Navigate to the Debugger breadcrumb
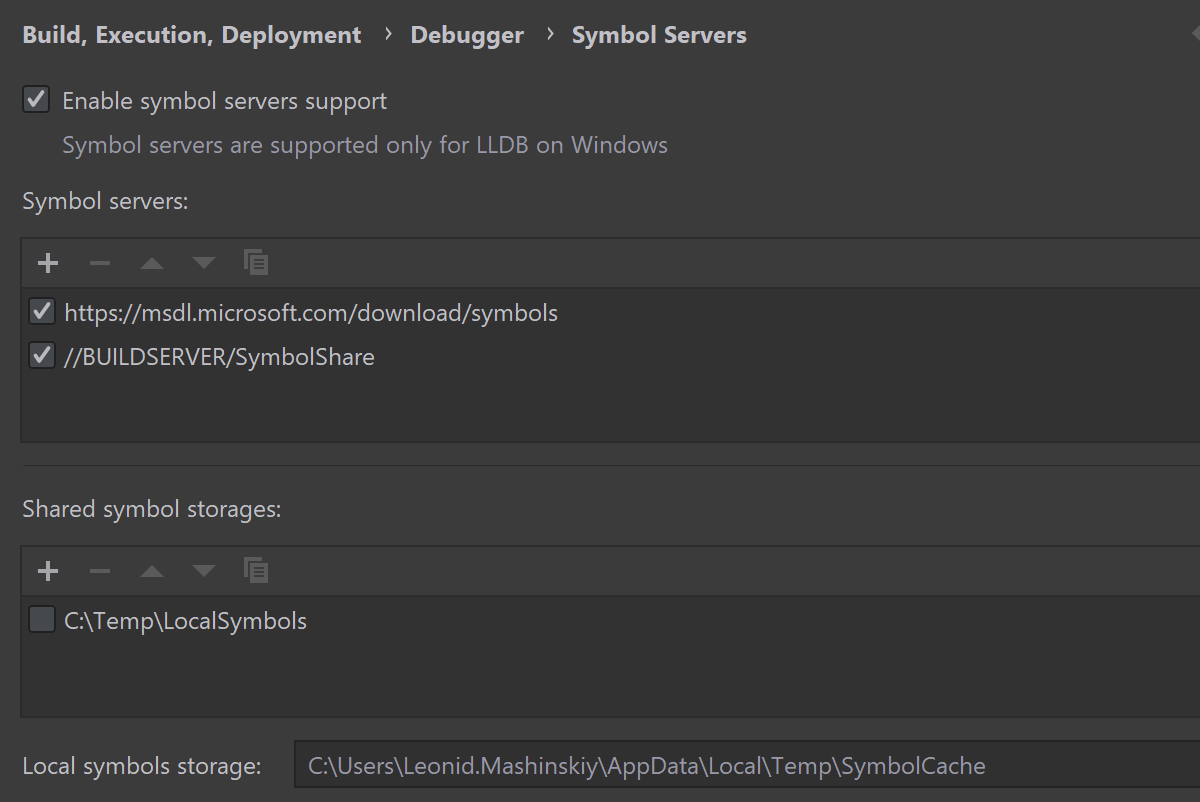Viewport: 1200px width, 802px height. click(467, 35)
